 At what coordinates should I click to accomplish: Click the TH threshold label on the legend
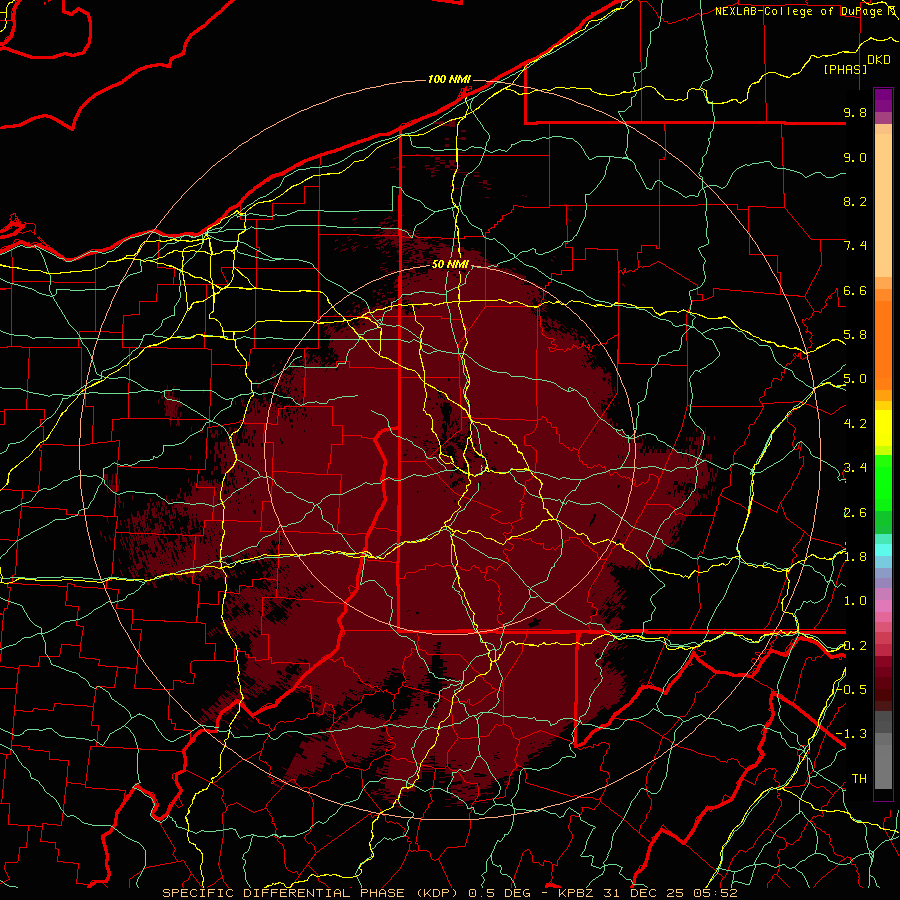pos(859,779)
